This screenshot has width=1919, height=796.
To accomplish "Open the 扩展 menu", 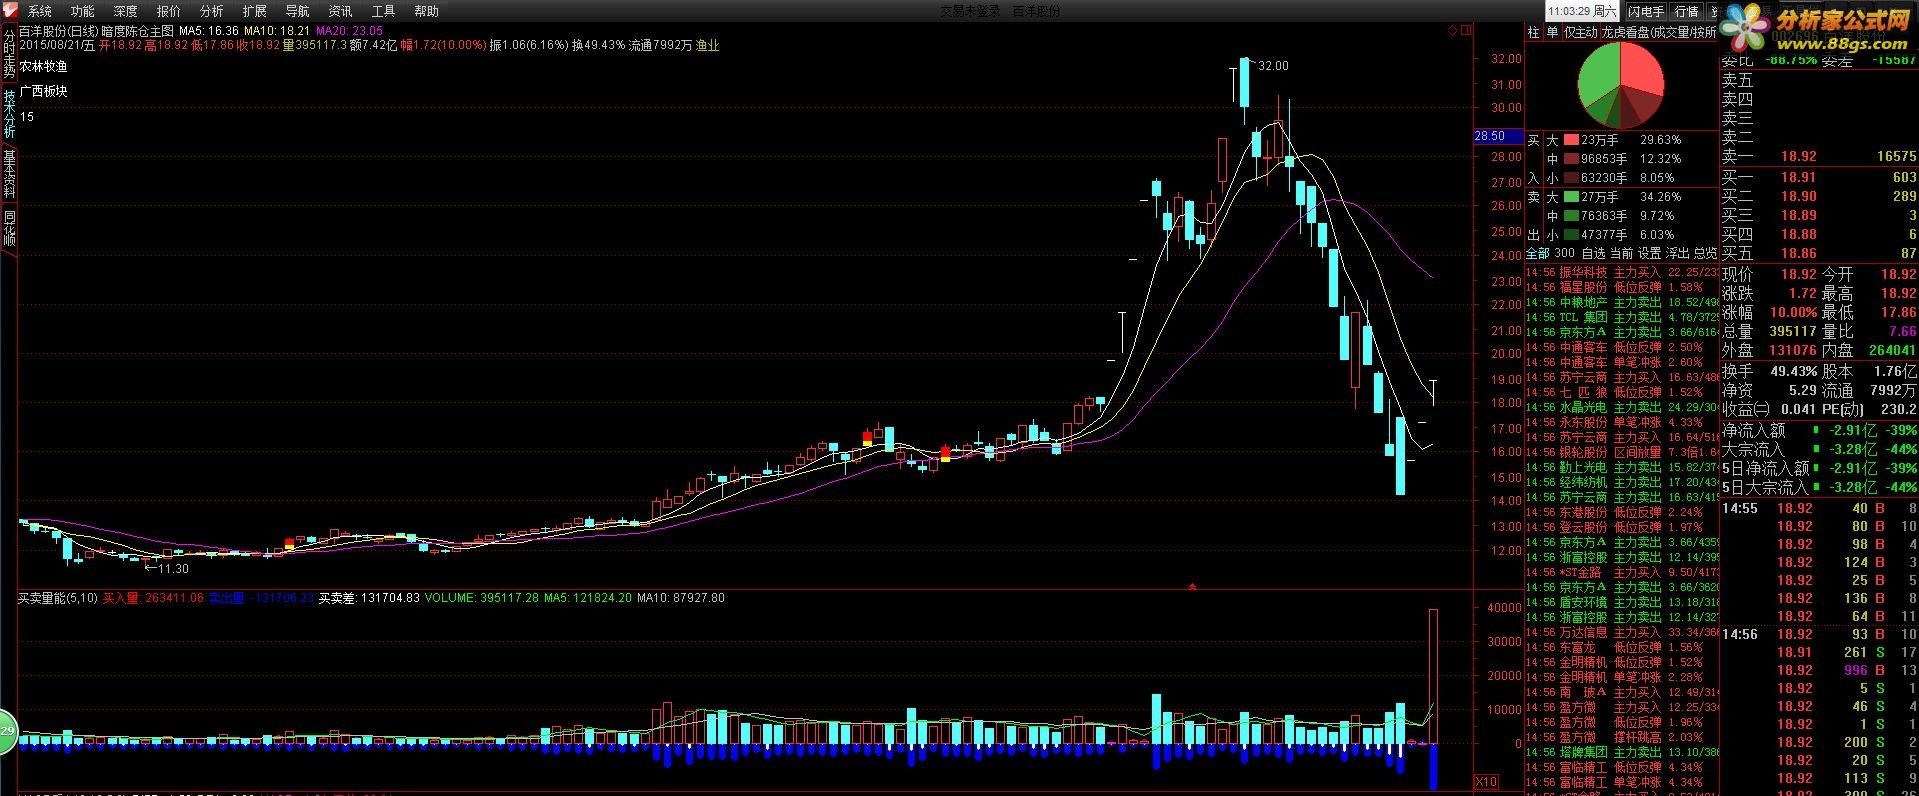I will (254, 11).
